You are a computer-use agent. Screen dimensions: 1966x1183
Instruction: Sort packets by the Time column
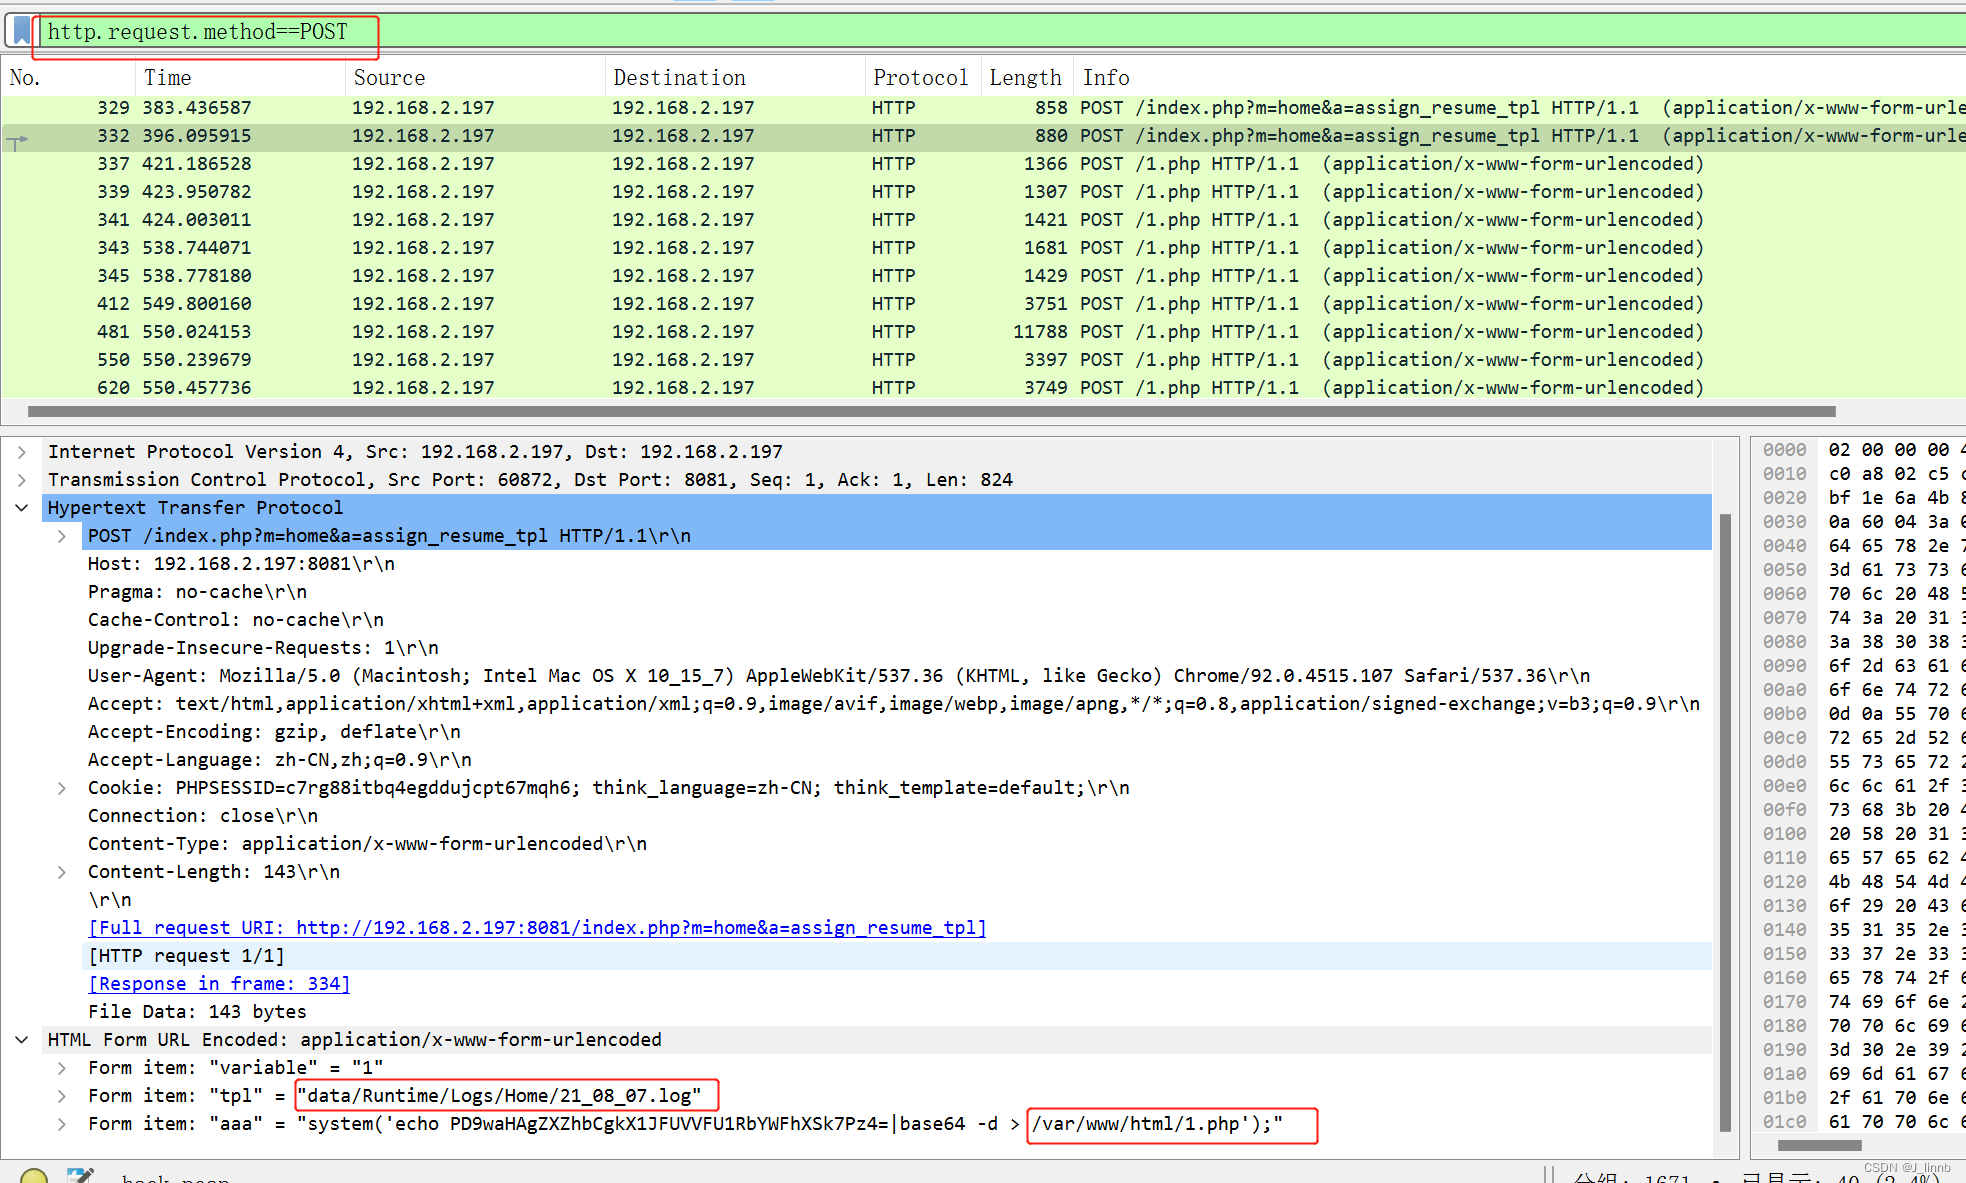[x=167, y=77]
